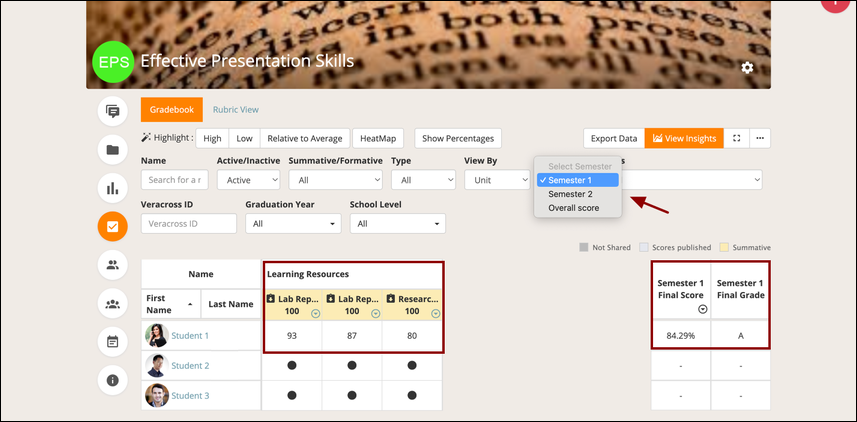Expand the View By Unit dropdown
This screenshot has height=422, width=857.
pos(496,180)
